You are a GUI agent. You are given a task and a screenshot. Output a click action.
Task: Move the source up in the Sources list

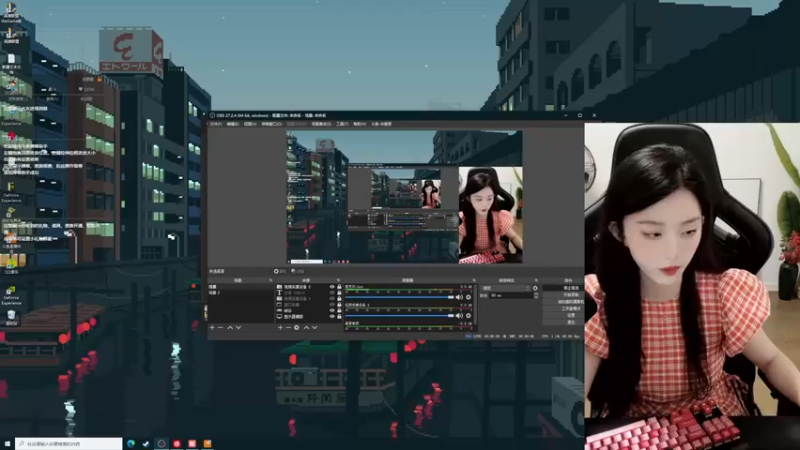(307, 328)
